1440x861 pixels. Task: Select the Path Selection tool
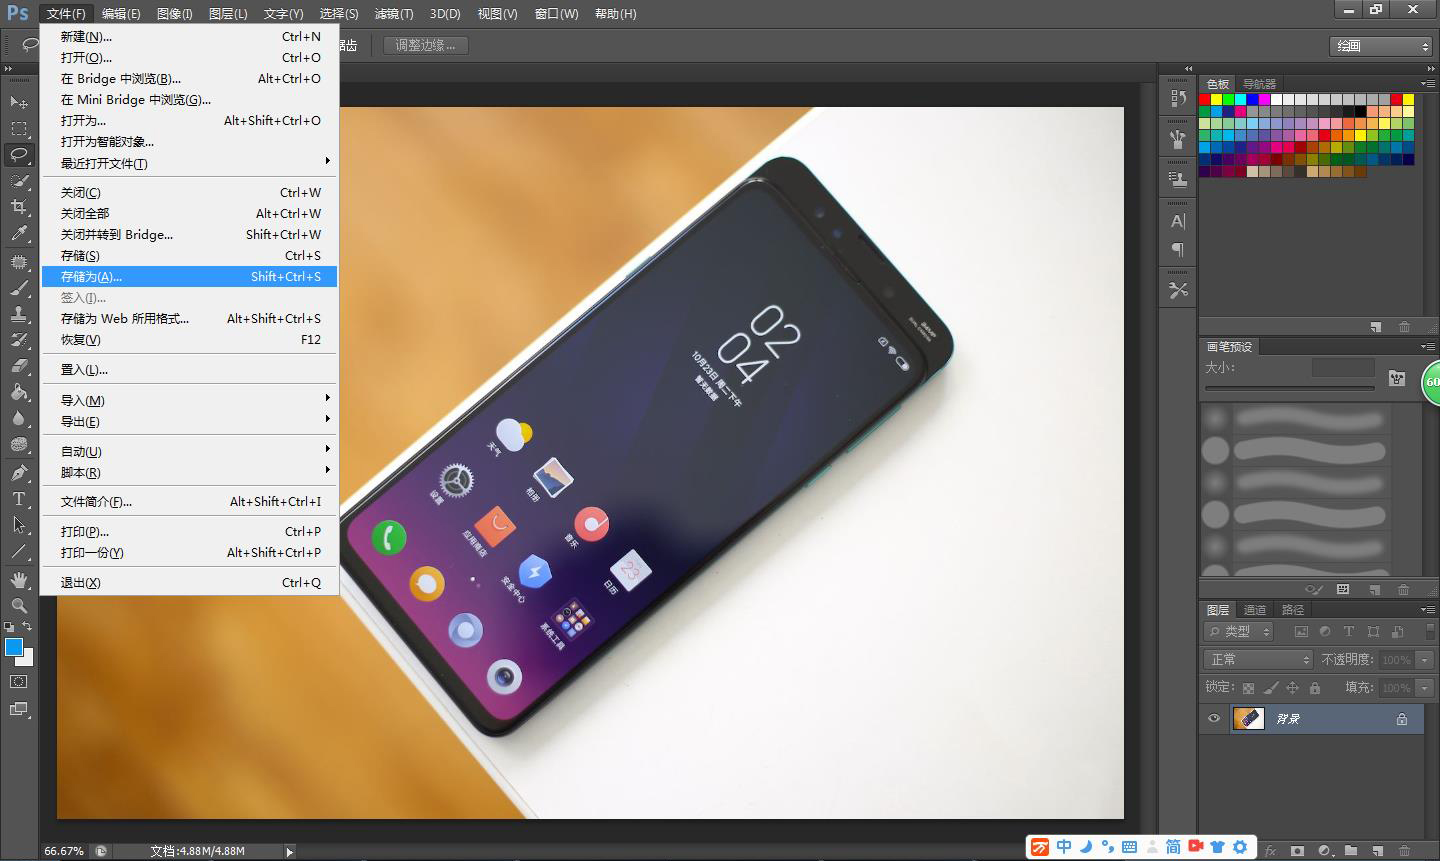click(18, 524)
